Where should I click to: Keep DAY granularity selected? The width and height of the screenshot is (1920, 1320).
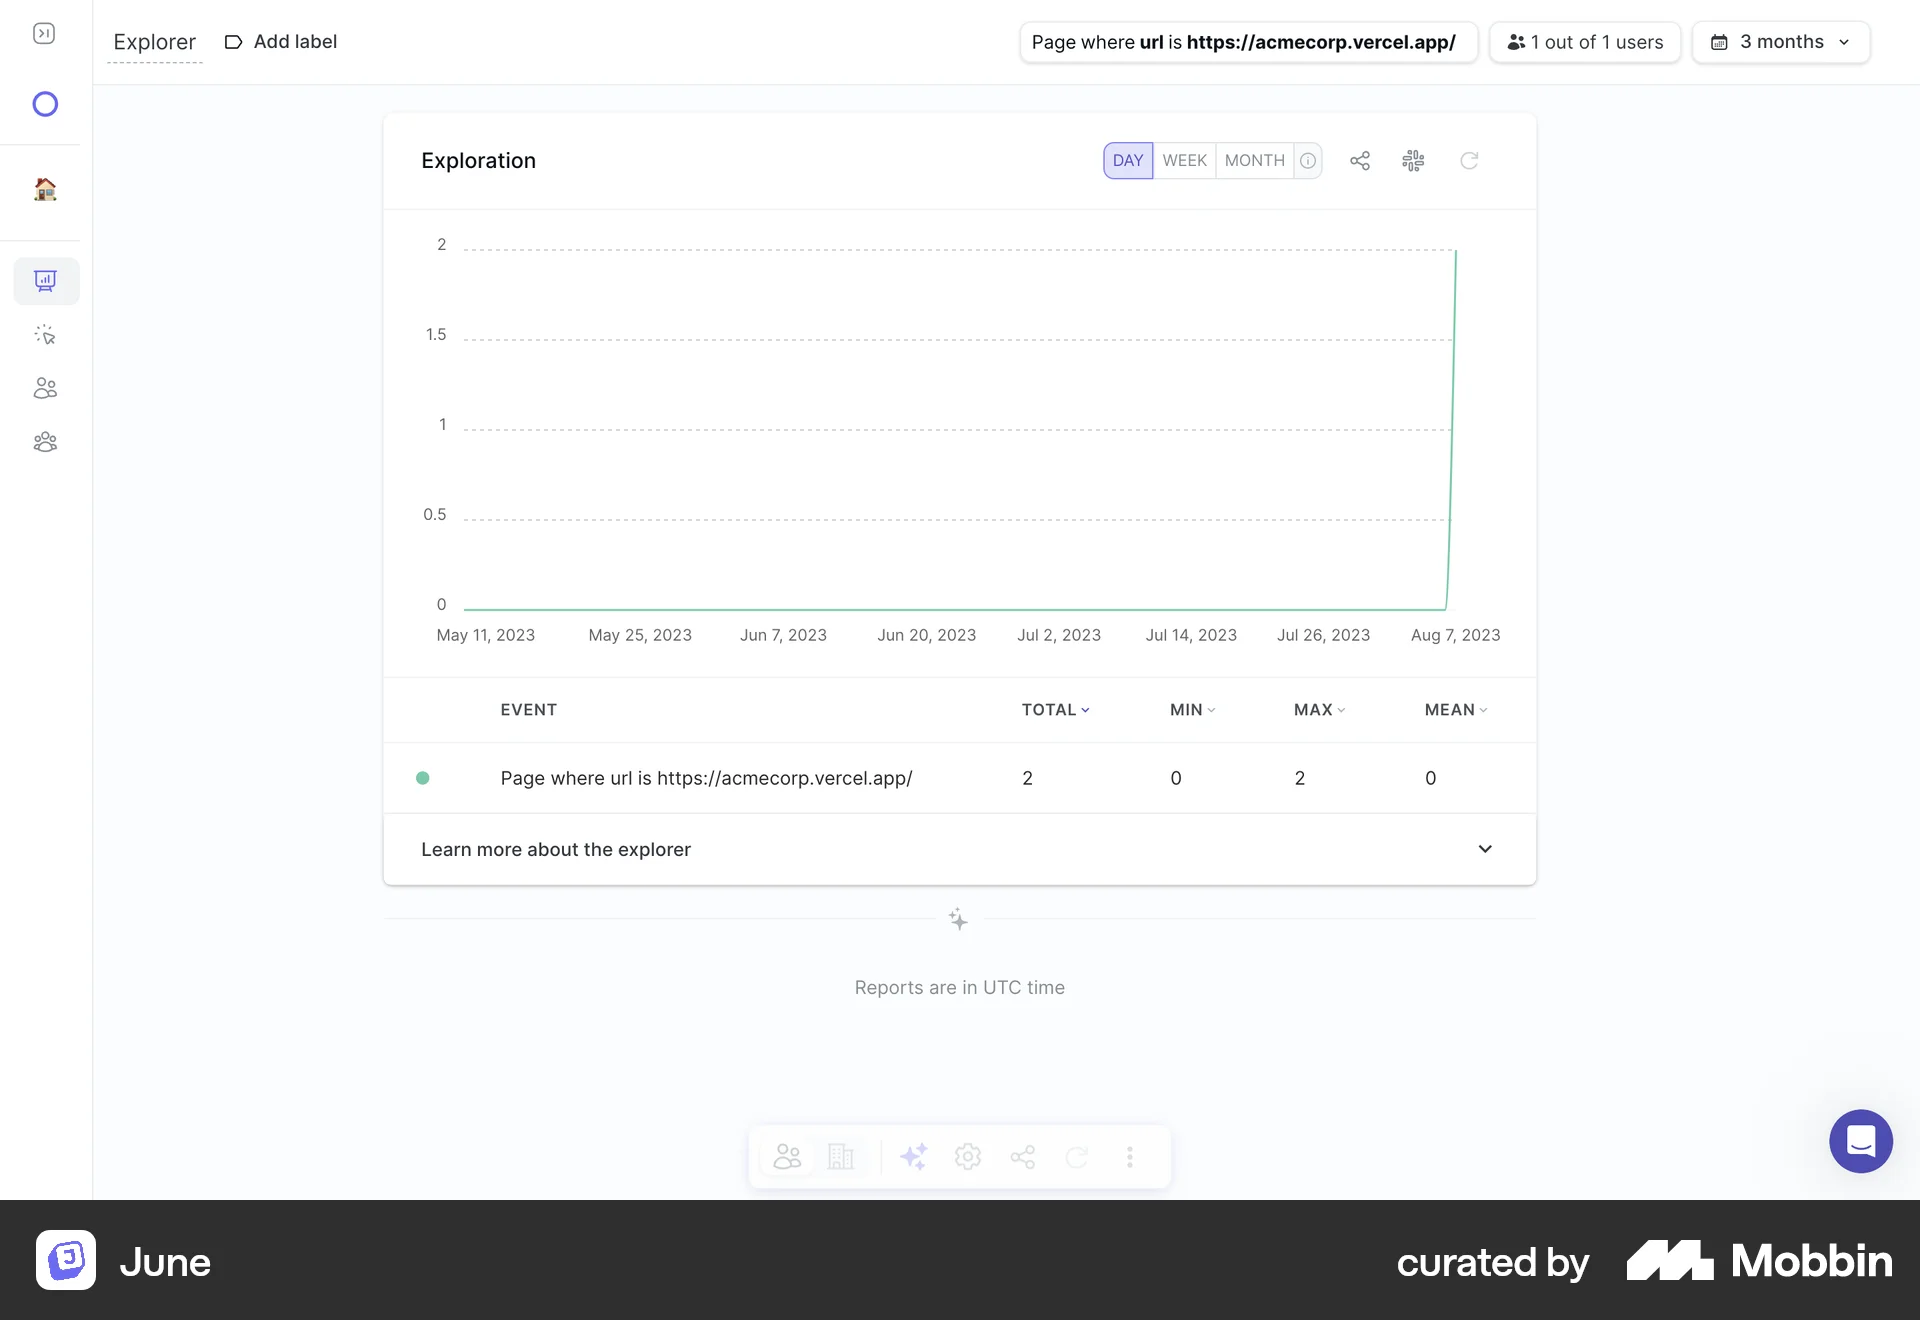click(1128, 160)
